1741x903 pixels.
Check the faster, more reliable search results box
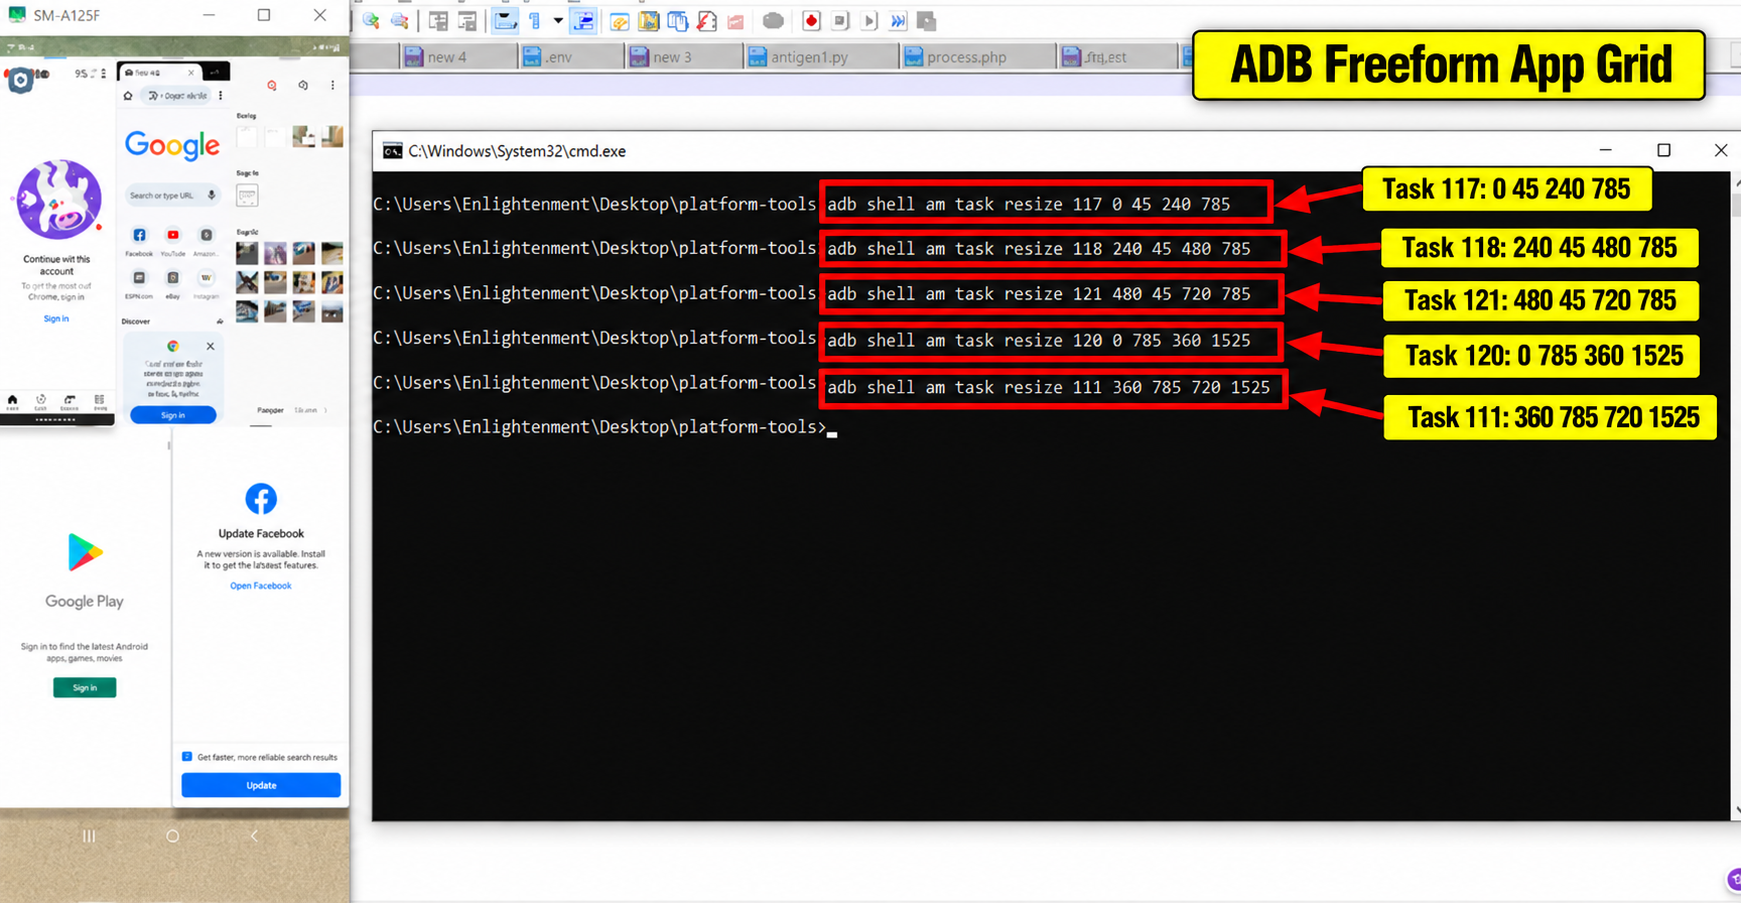(187, 757)
